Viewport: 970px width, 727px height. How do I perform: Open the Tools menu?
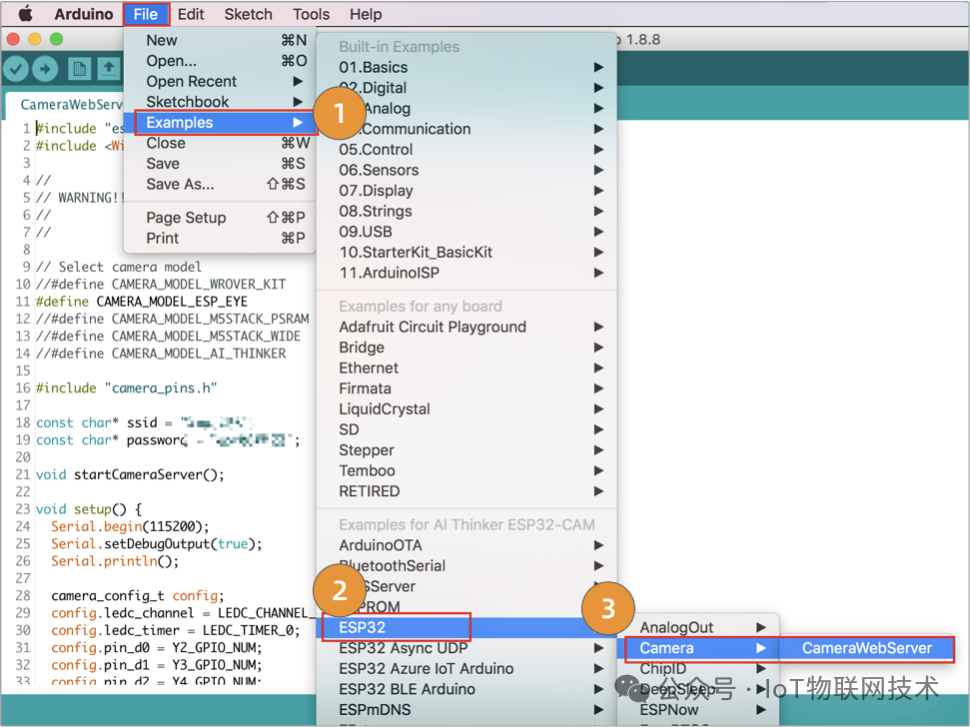(311, 14)
